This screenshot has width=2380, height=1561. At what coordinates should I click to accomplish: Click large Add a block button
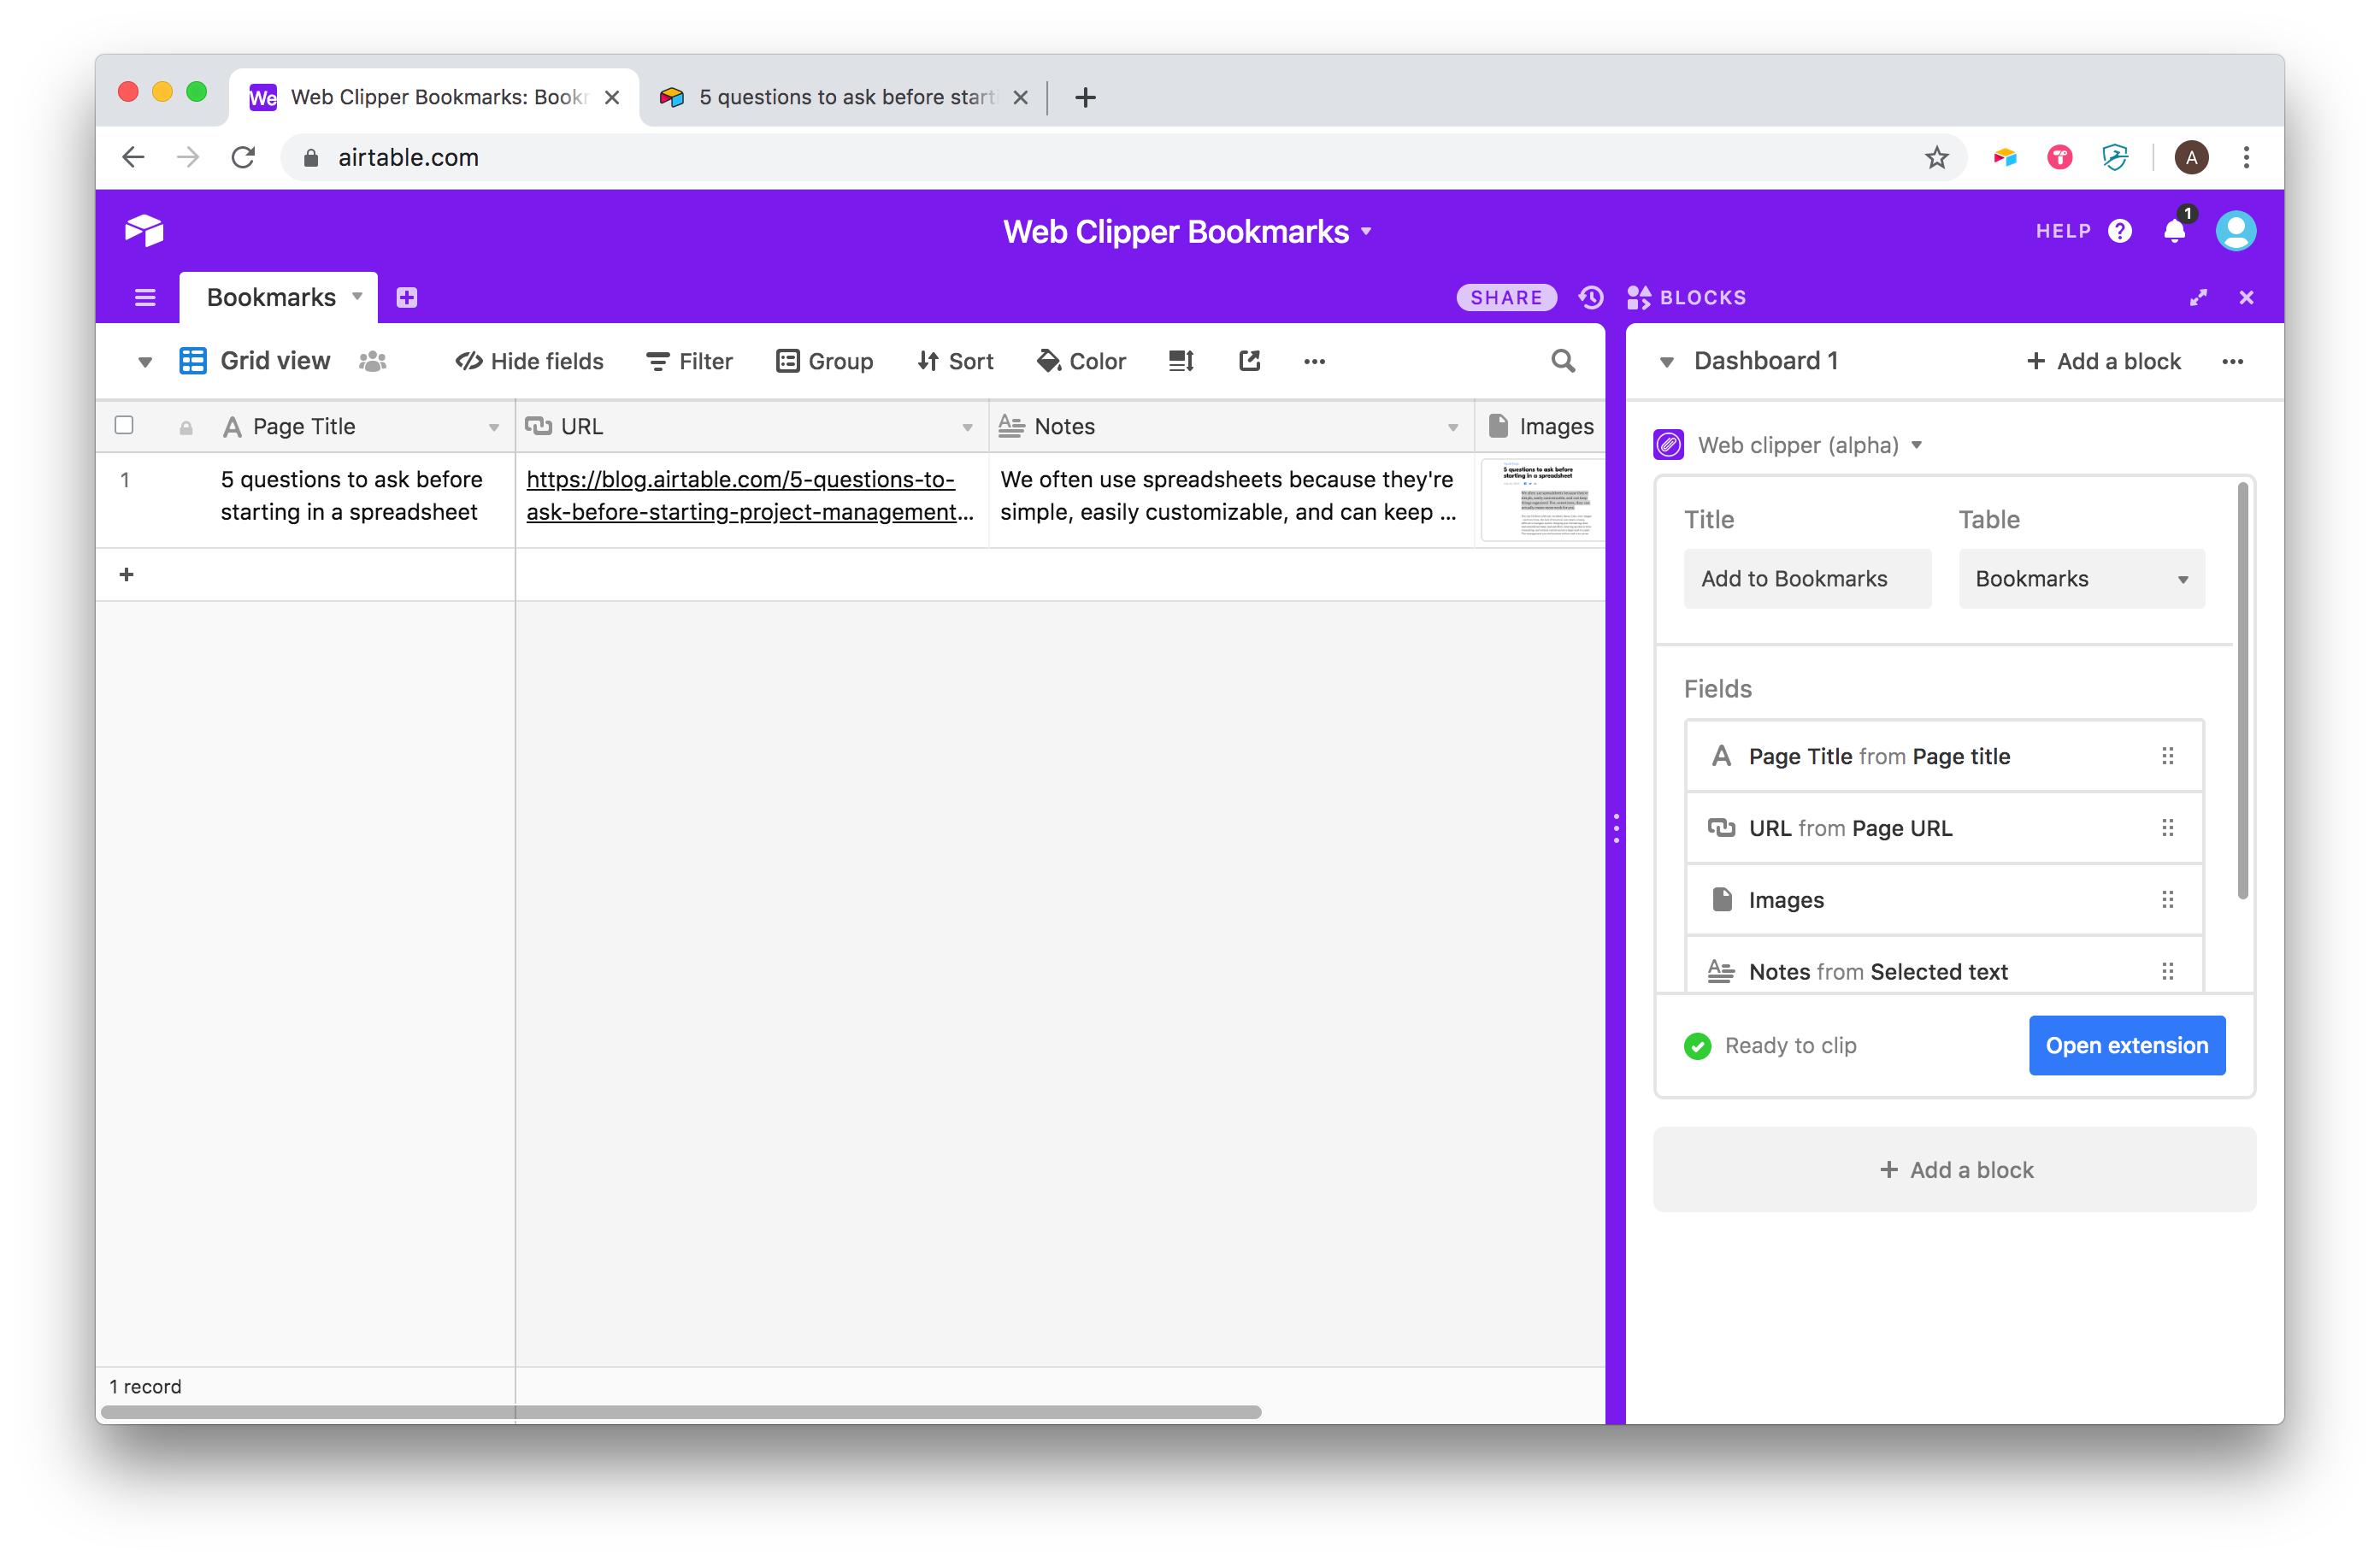(1954, 1169)
